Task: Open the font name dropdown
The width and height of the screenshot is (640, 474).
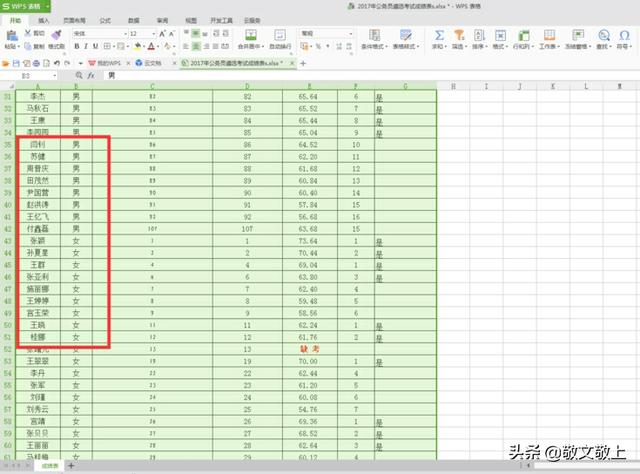Action: (x=126, y=33)
